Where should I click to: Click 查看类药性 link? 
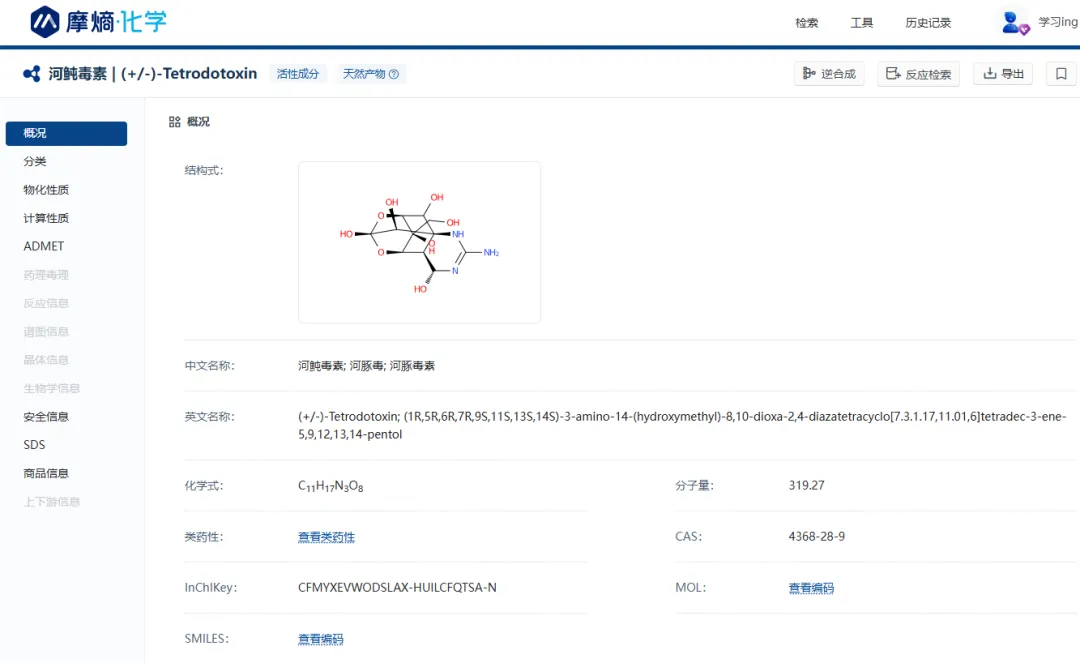(326, 537)
